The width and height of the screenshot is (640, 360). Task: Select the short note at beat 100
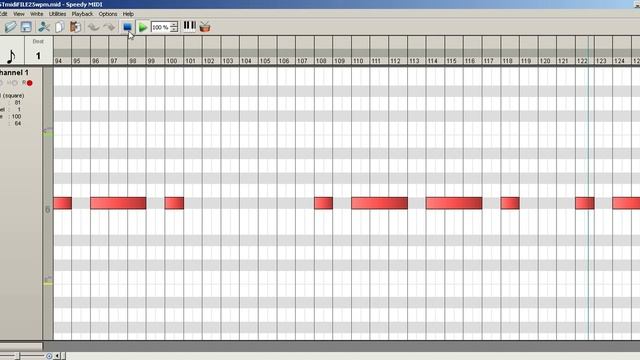174,203
